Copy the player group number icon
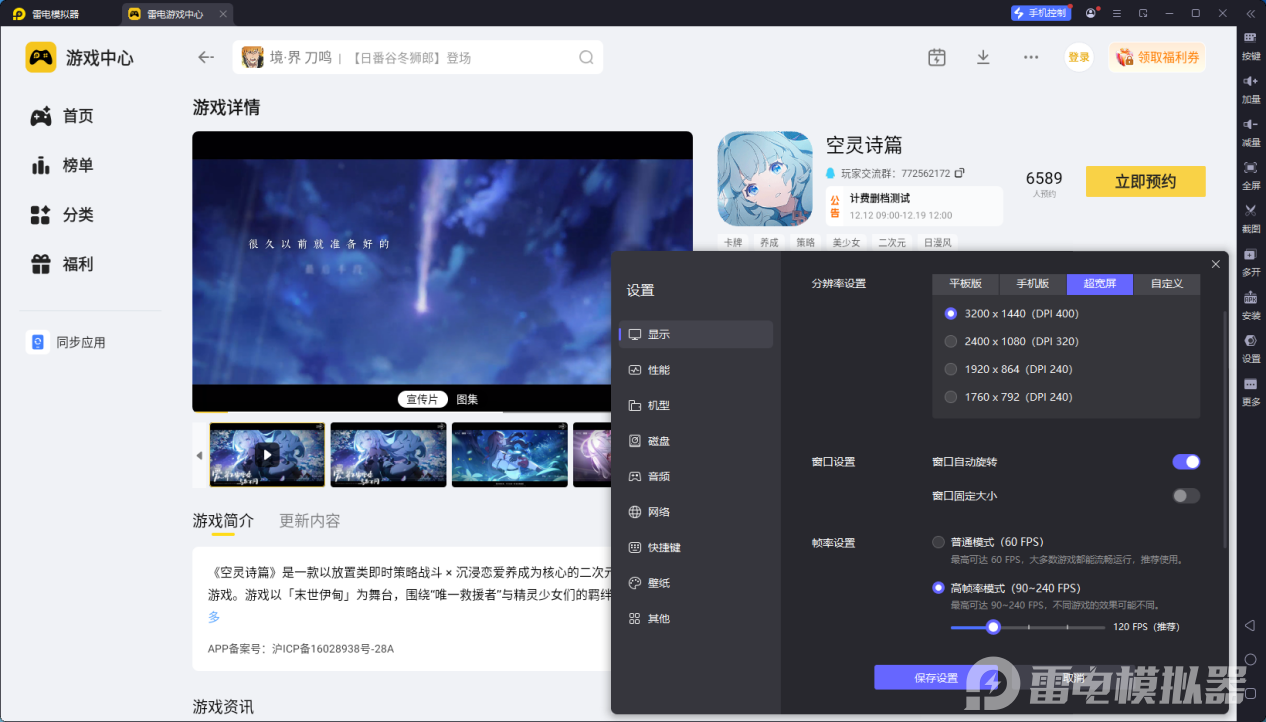 pyautogui.click(x=960, y=173)
